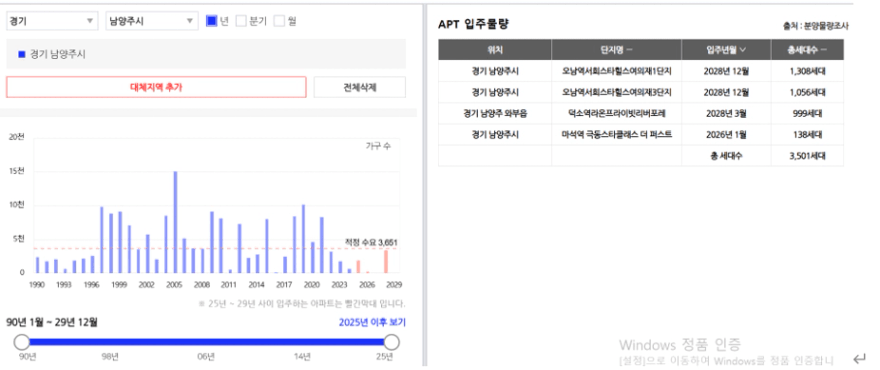Click the tall 2005 bar in chart
This screenshot has height=370, width=880.
tap(175, 222)
